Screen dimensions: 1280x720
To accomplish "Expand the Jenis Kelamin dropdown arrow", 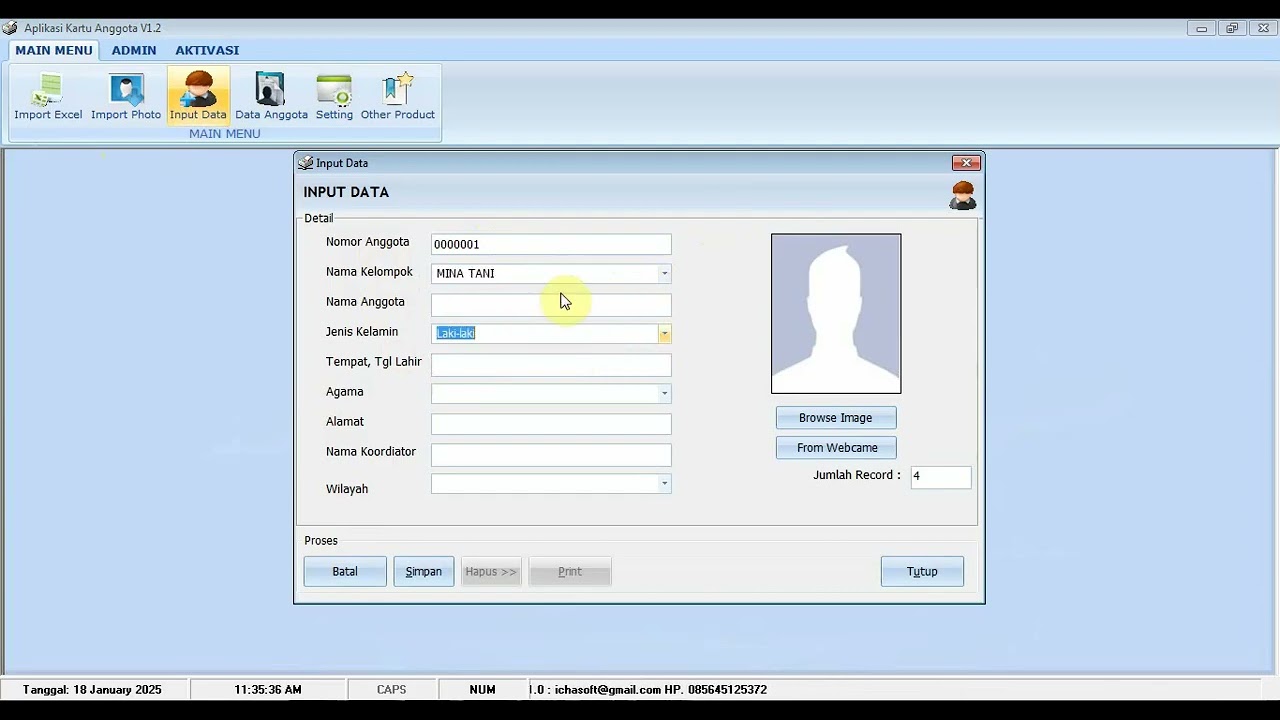I will tap(664, 333).
